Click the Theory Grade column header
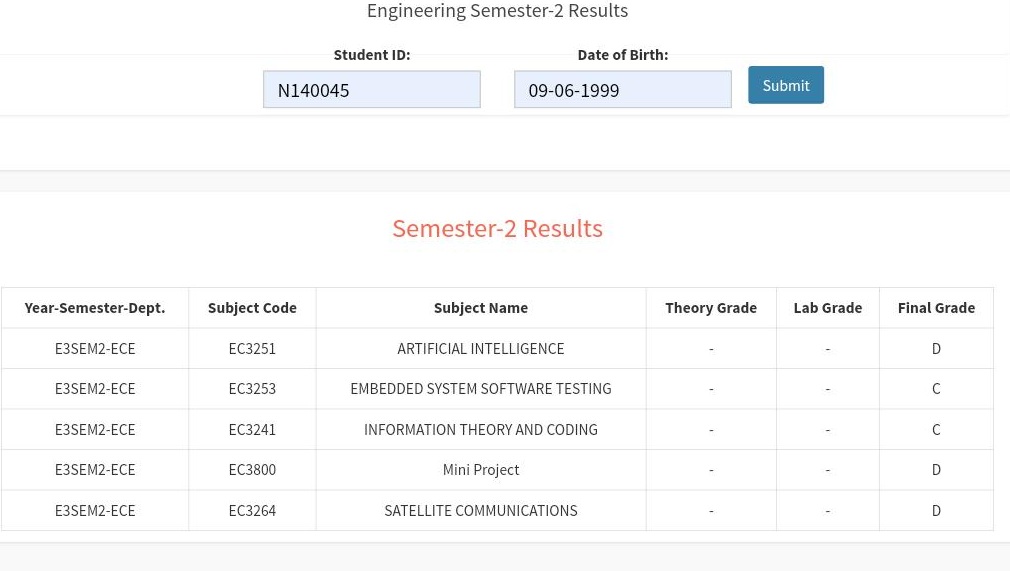1010x571 pixels. click(711, 308)
